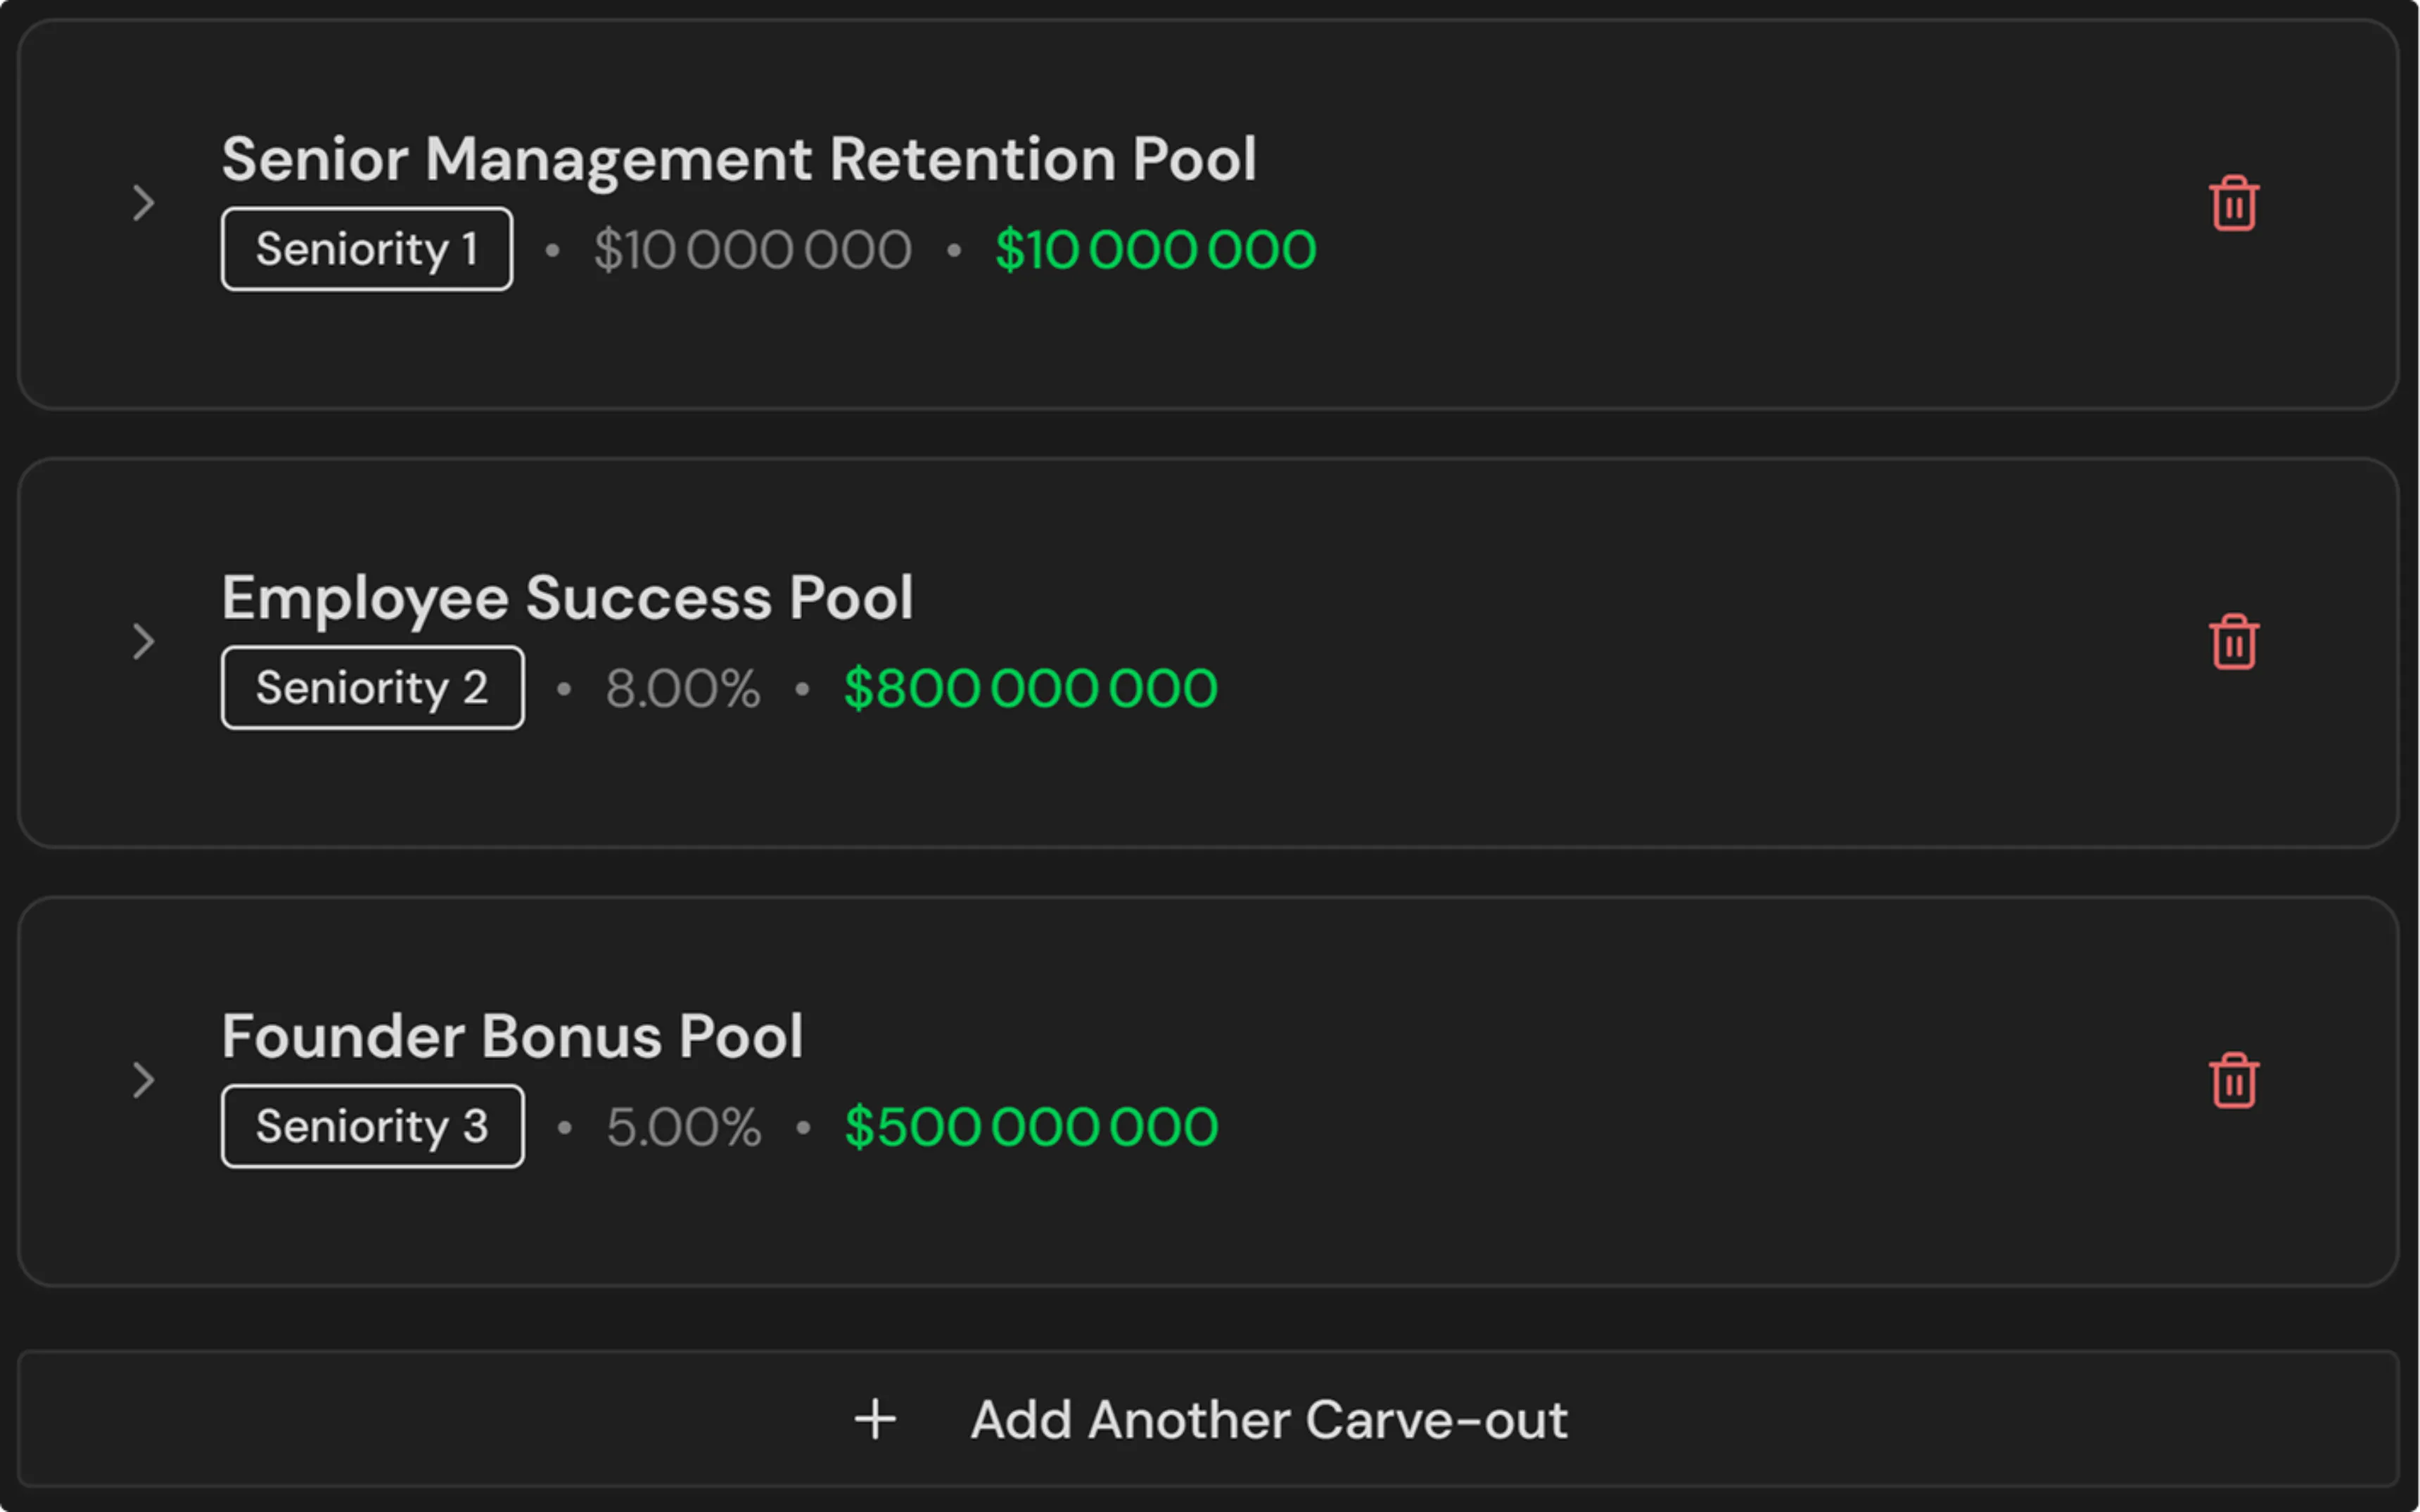2420x1512 pixels.
Task: Click Add Another Carve-out button
Action: (x=1268, y=1419)
